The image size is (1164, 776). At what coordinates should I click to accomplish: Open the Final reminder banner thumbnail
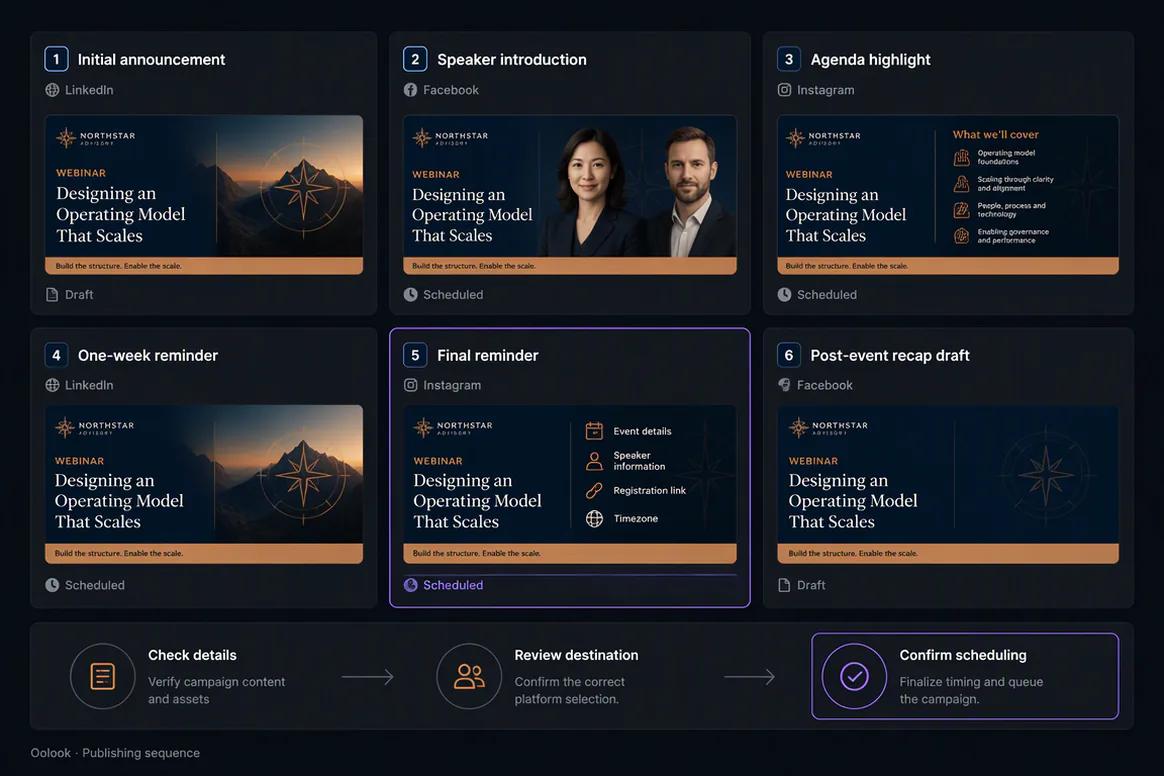[570, 484]
